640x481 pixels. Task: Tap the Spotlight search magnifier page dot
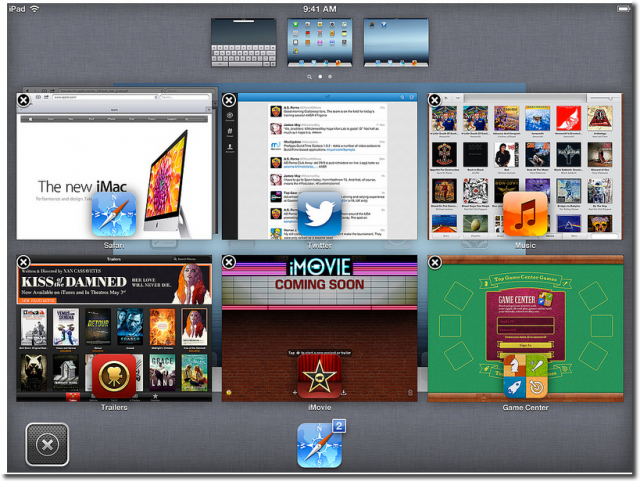[x=310, y=77]
